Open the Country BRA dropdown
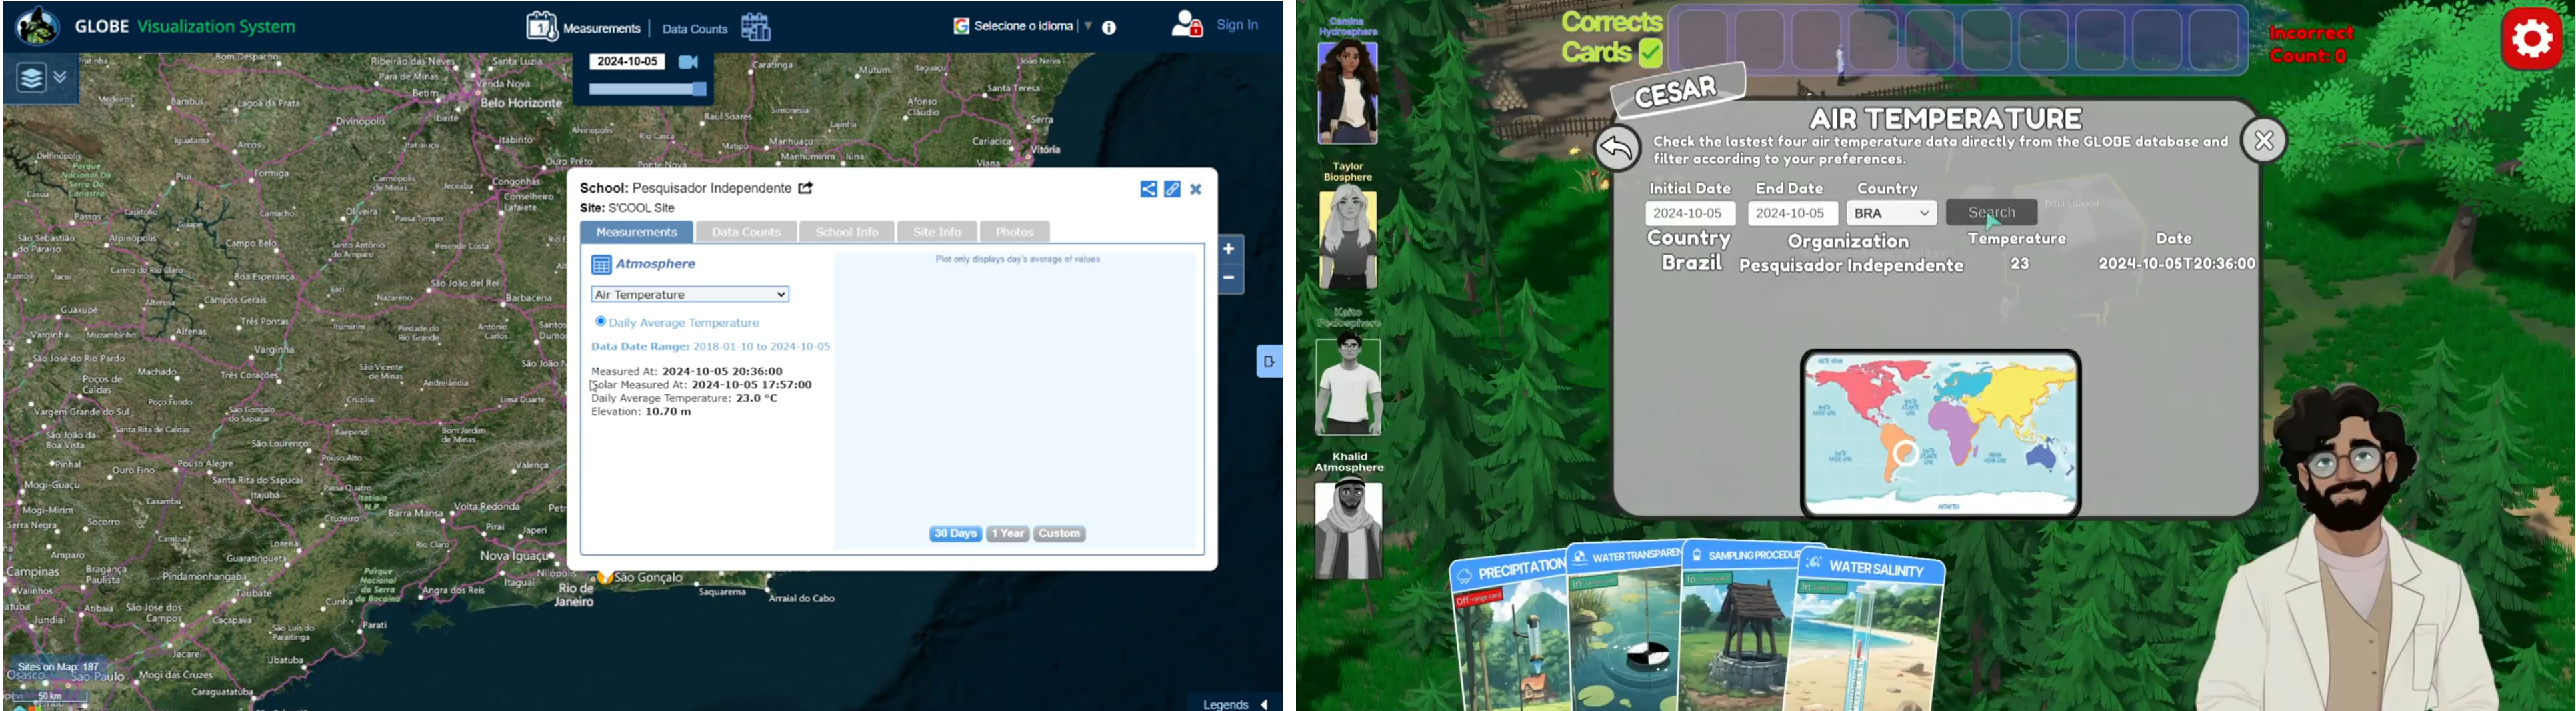Image resolution: width=2576 pixels, height=711 pixels. pyautogui.click(x=1891, y=213)
